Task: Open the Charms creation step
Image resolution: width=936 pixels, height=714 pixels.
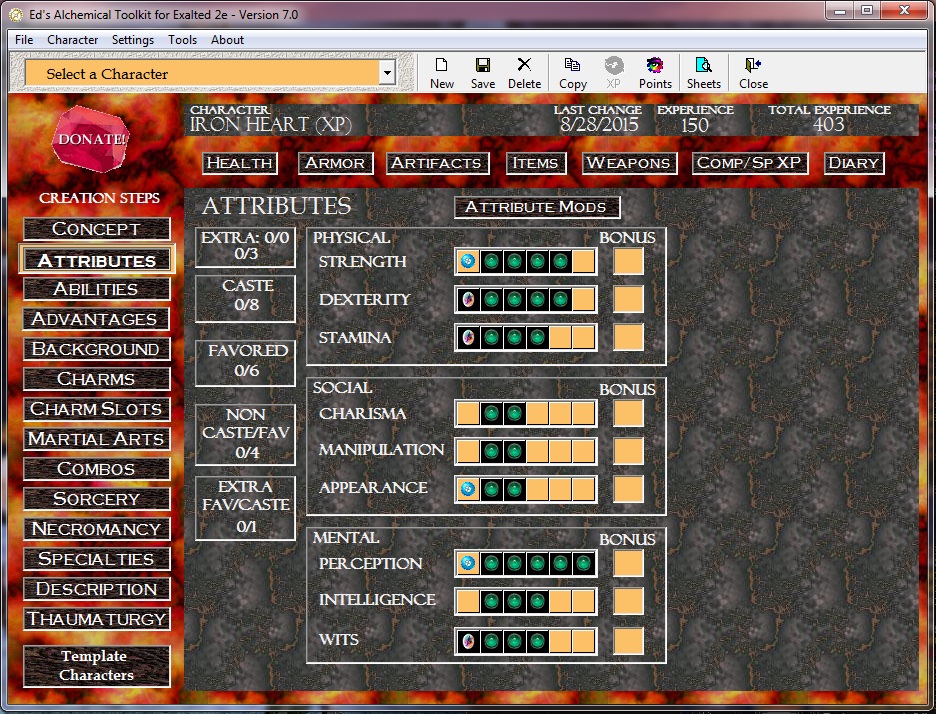Action: 97,379
